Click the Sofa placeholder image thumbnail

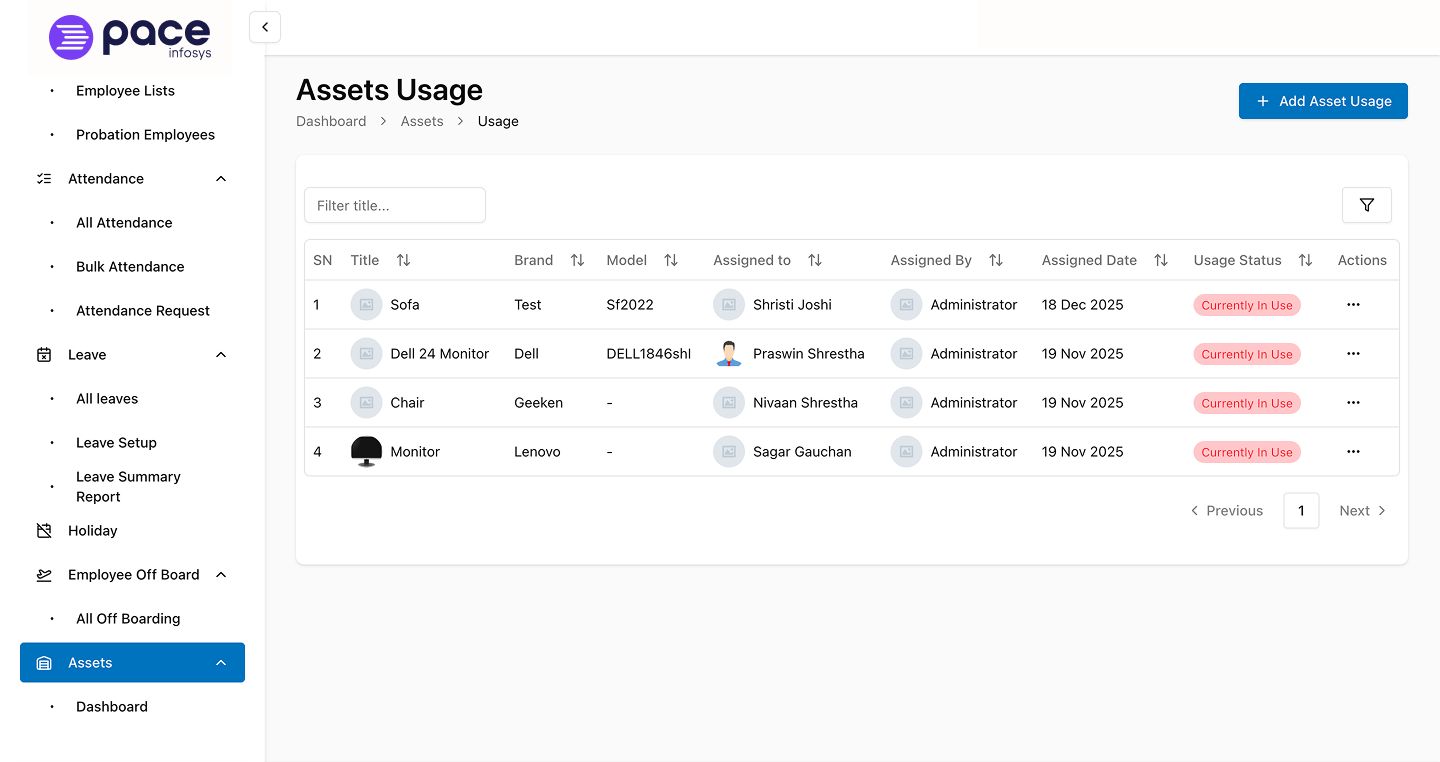[x=367, y=305]
